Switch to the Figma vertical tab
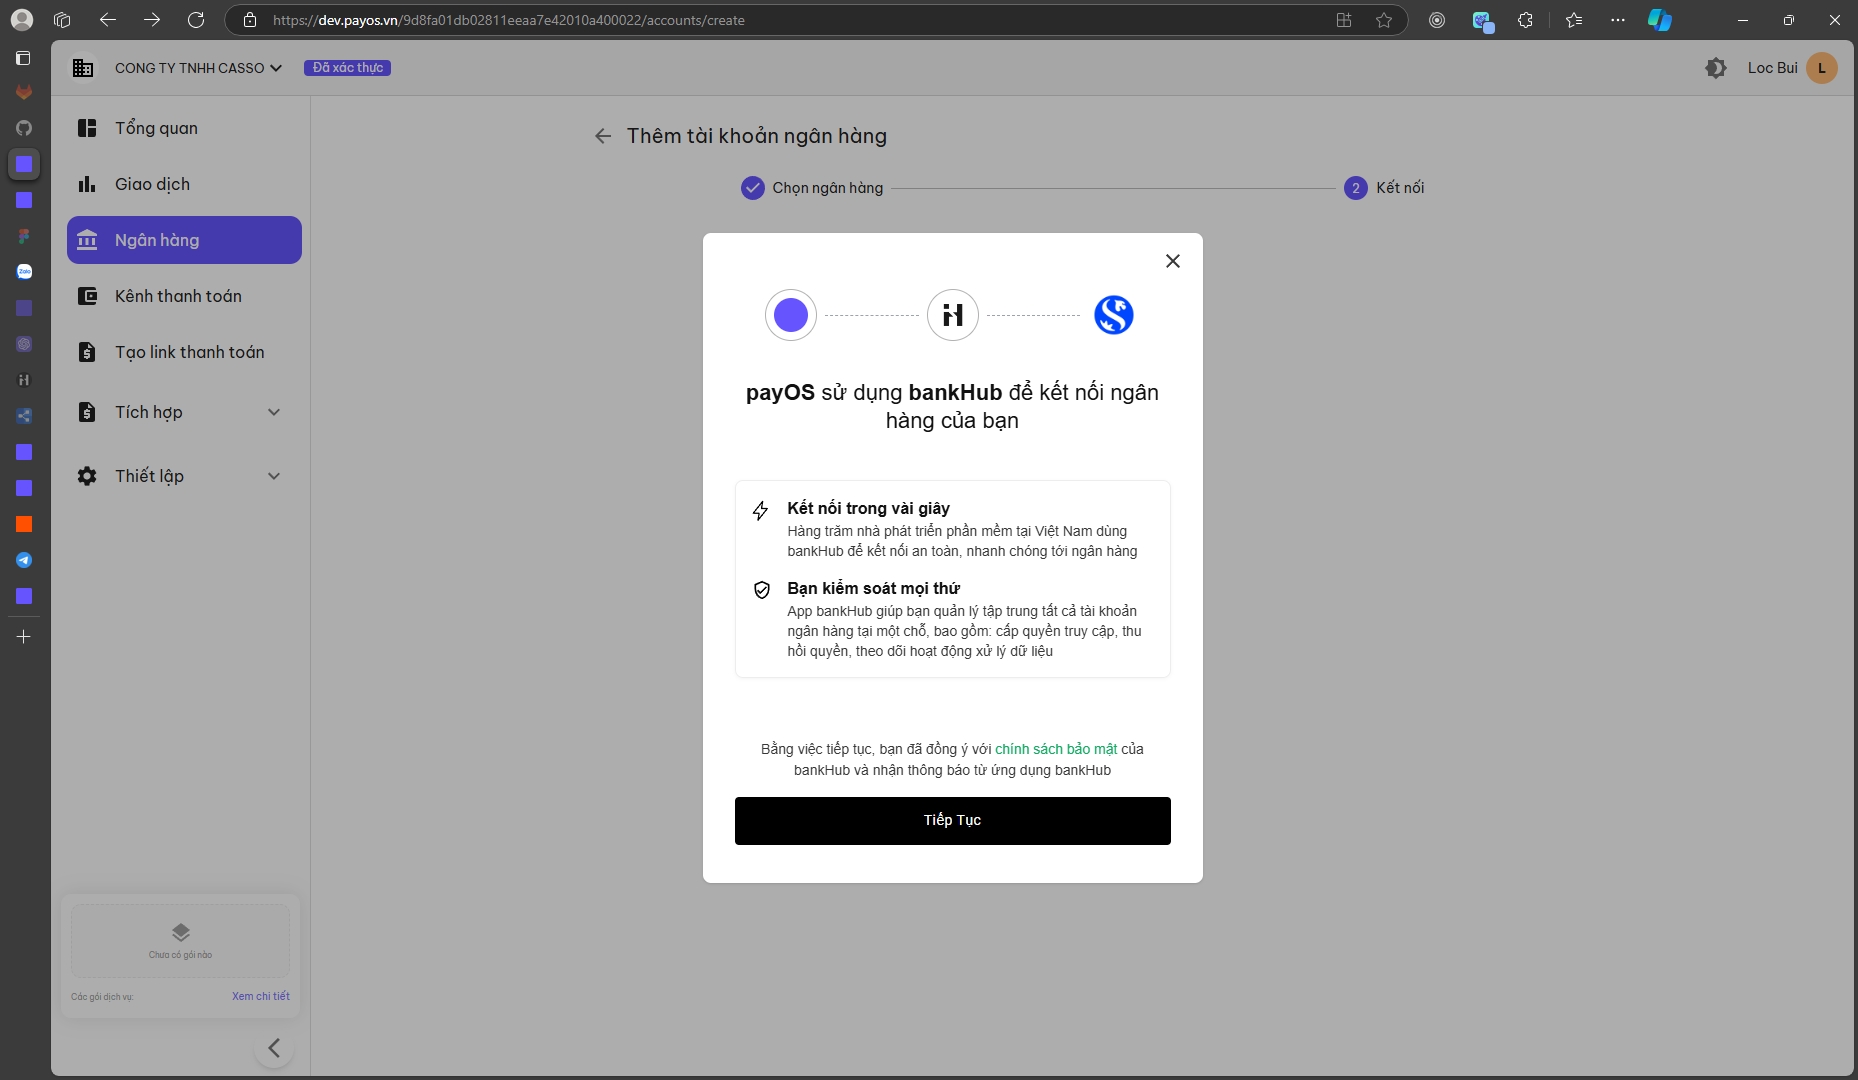Image resolution: width=1858 pixels, height=1080 pixels. (24, 236)
